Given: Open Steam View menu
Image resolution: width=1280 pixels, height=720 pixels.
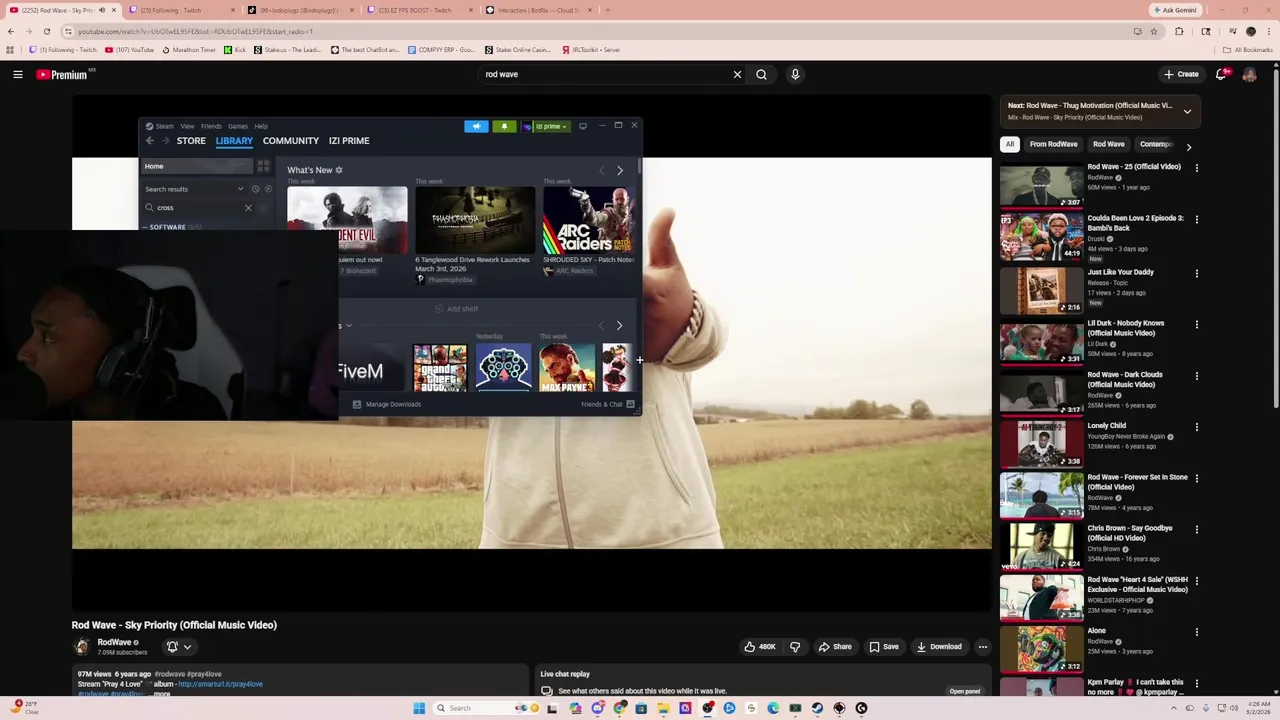Looking at the screenshot, I should pyautogui.click(x=187, y=126).
